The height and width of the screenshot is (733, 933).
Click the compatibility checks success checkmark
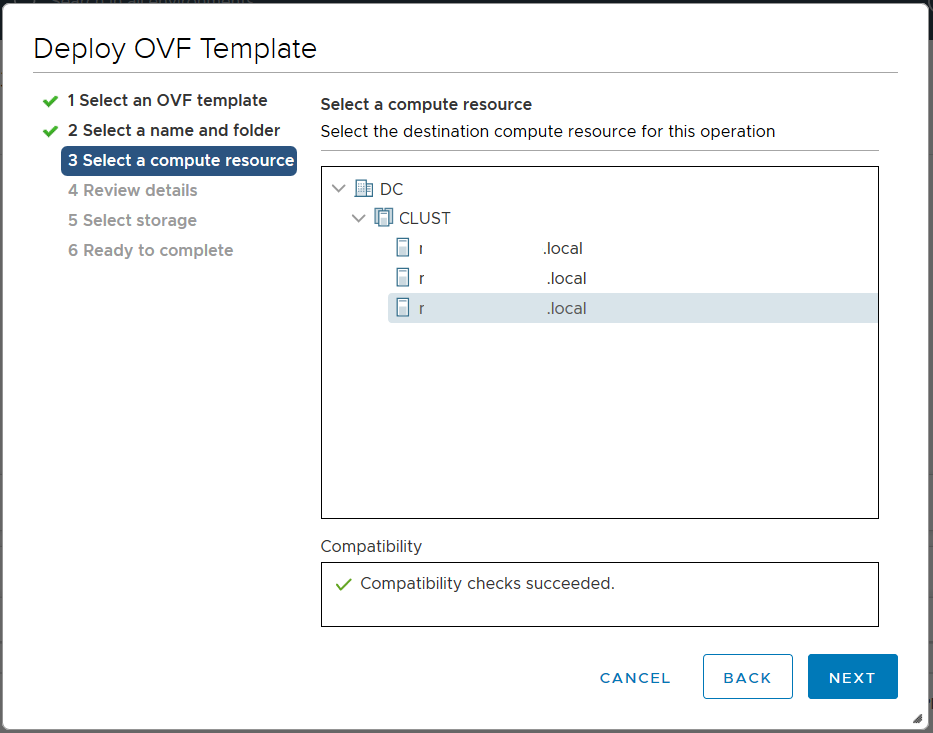[343, 584]
